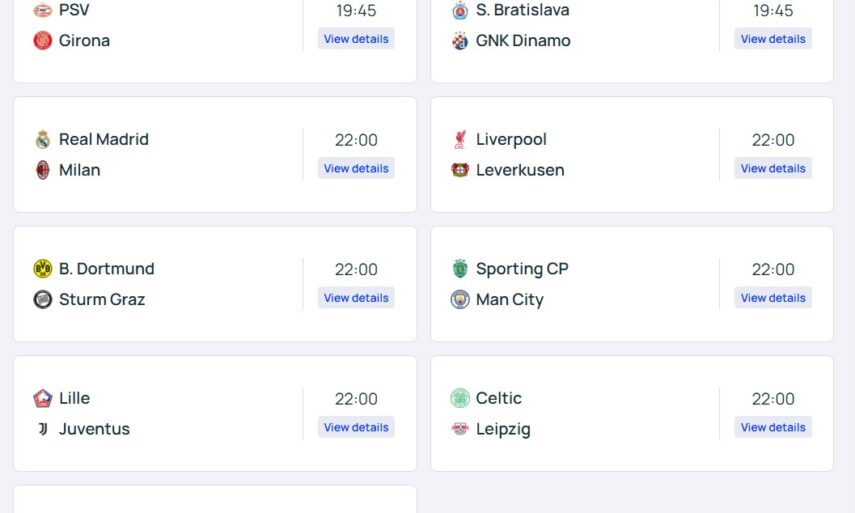The image size is (855, 513).
Task: Click the Celtic club crest icon
Action: click(460, 398)
